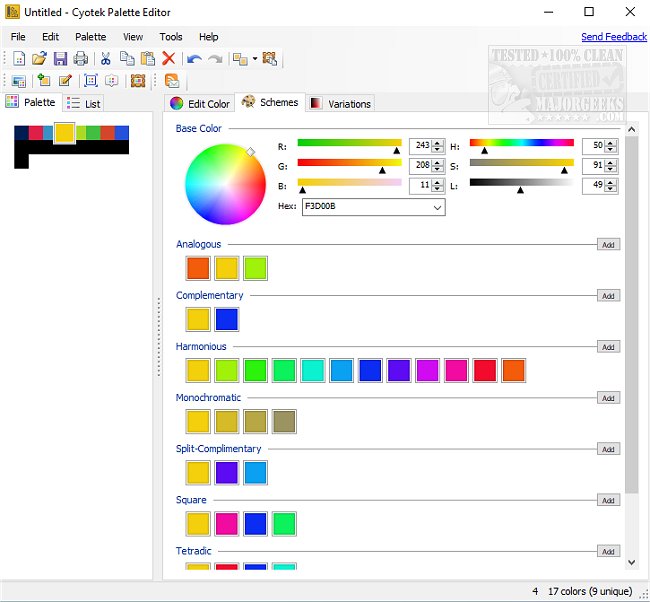Image resolution: width=650 pixels, height=602 pixels.
Task: Switch to the Variations tab
Action: pos(340,103)
